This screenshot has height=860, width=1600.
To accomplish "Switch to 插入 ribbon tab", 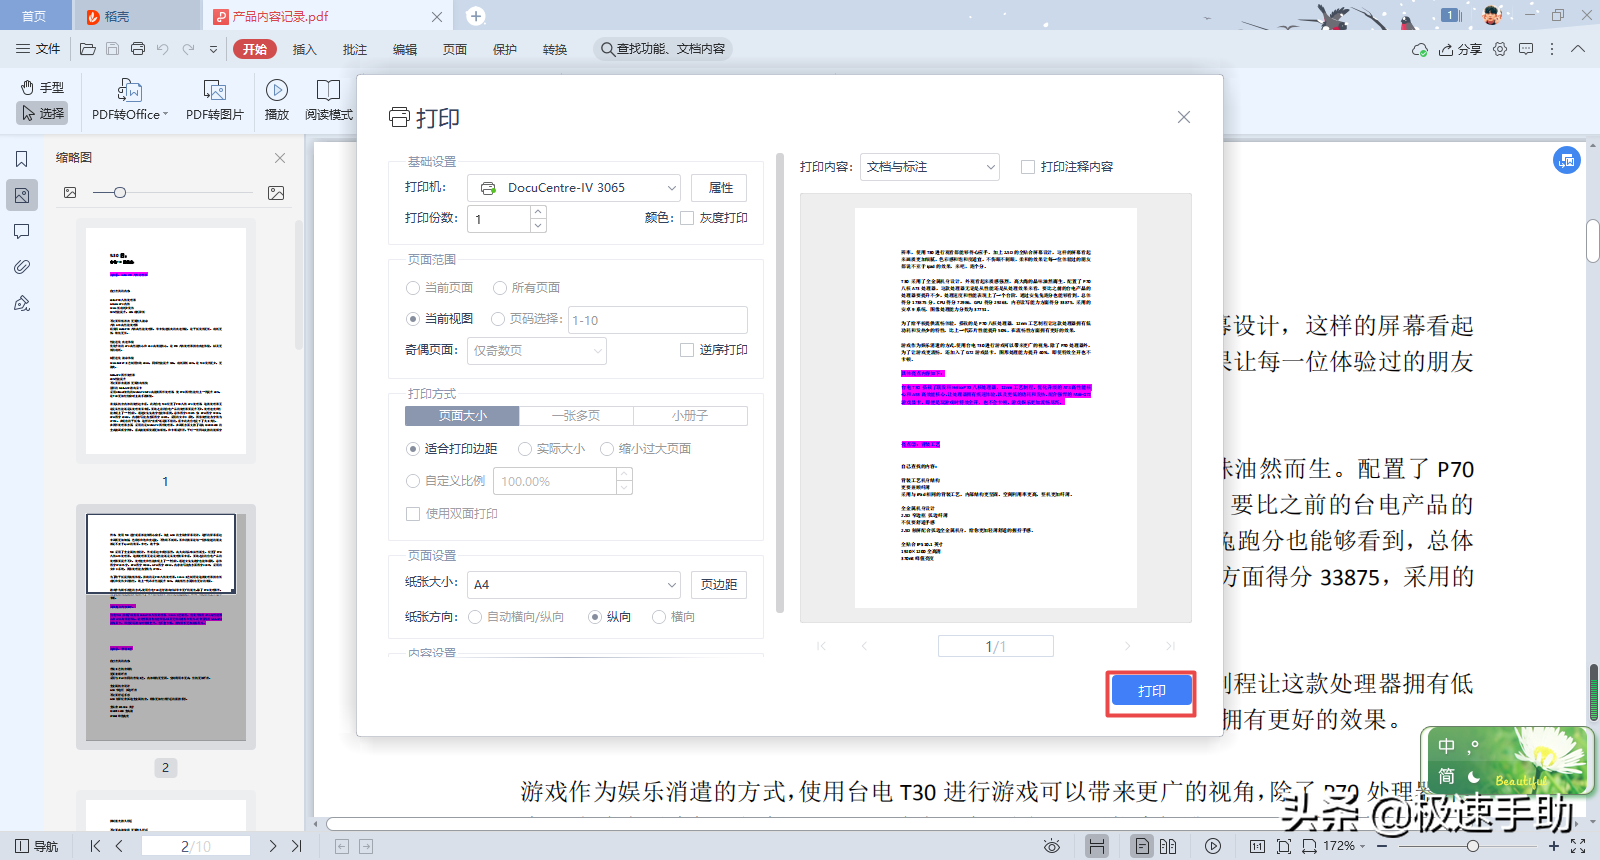I will 304,49.
